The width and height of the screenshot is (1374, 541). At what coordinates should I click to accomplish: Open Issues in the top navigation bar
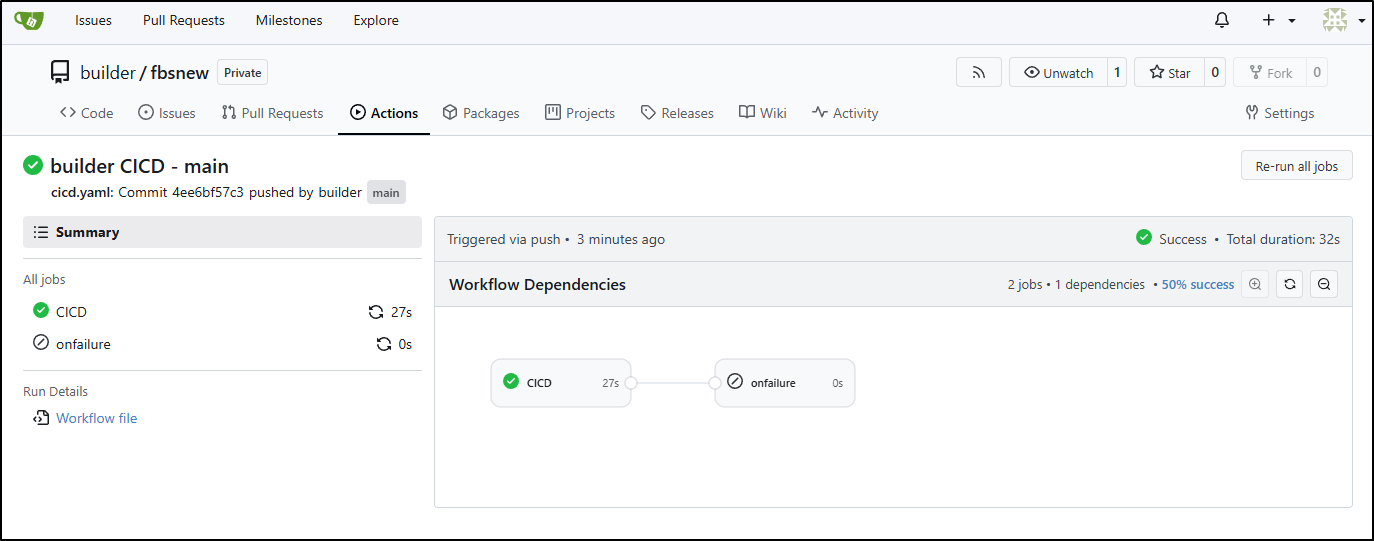(93, 20)
